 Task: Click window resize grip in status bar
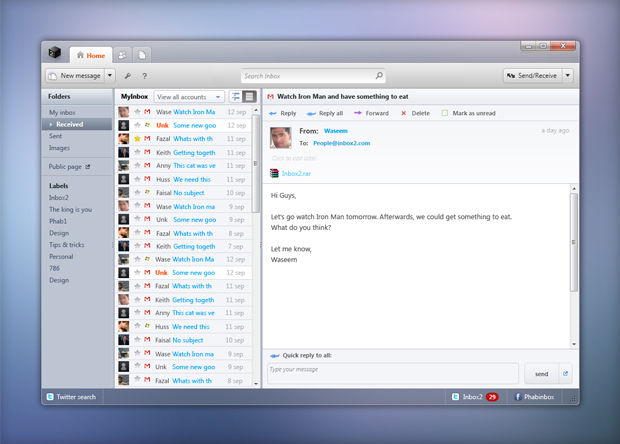[x=573, y=399]
